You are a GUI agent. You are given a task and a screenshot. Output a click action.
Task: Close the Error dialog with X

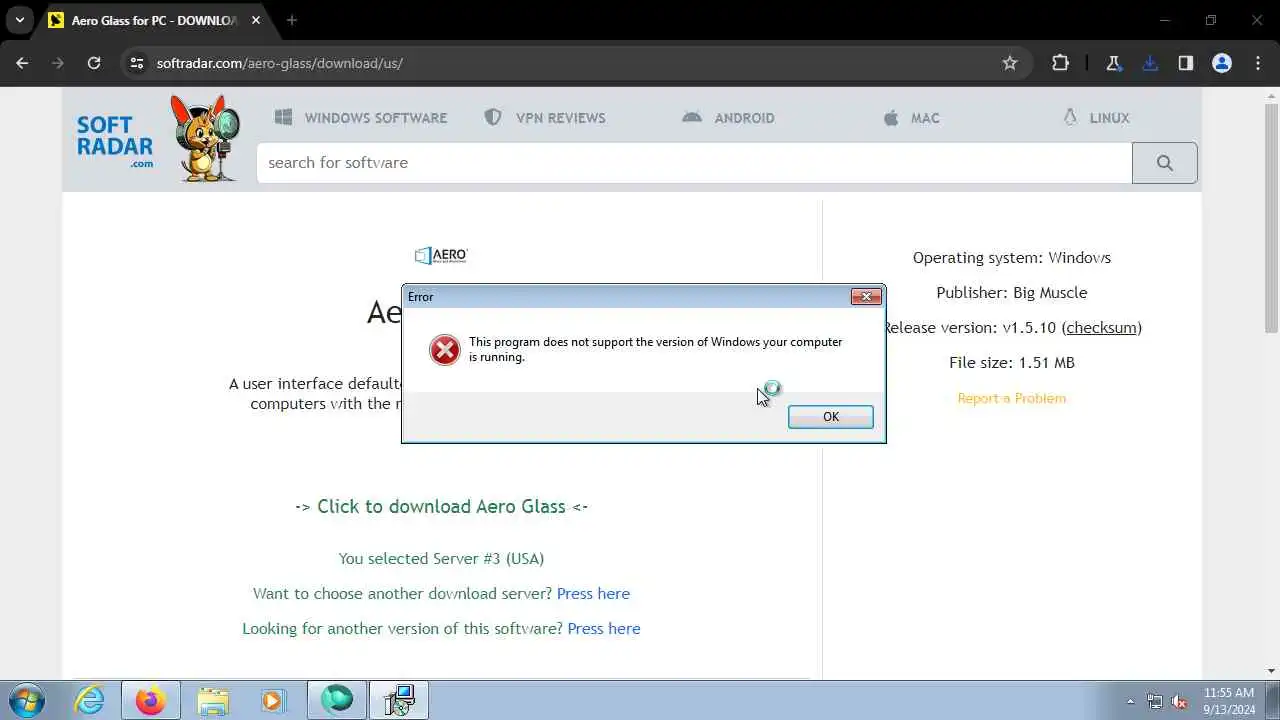866,296
